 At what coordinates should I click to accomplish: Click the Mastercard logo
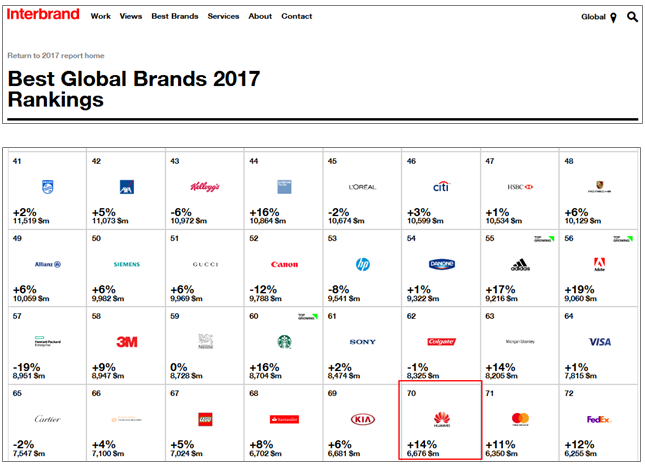519,418
